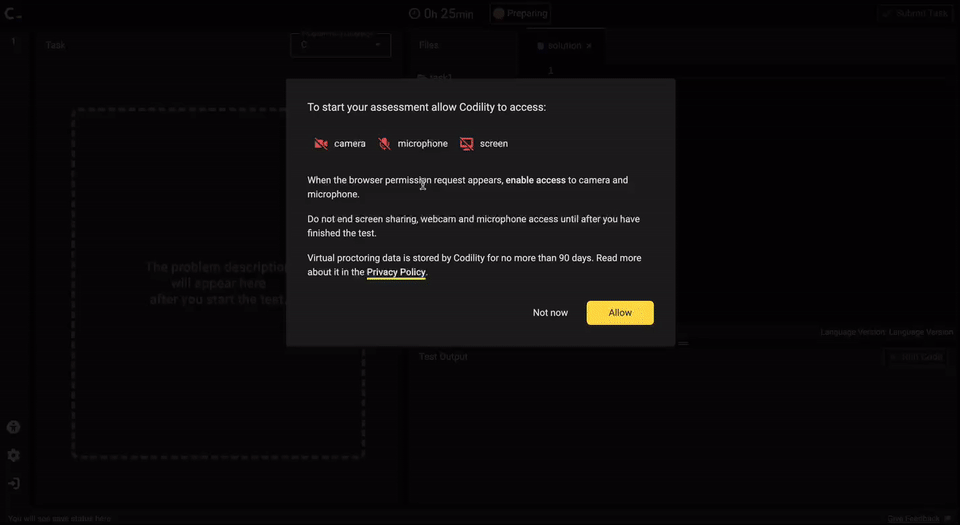Image resolution: width=960 pixels, height=525 pixels.
Task: Switch to the solution tab
Action: point(563,46)
